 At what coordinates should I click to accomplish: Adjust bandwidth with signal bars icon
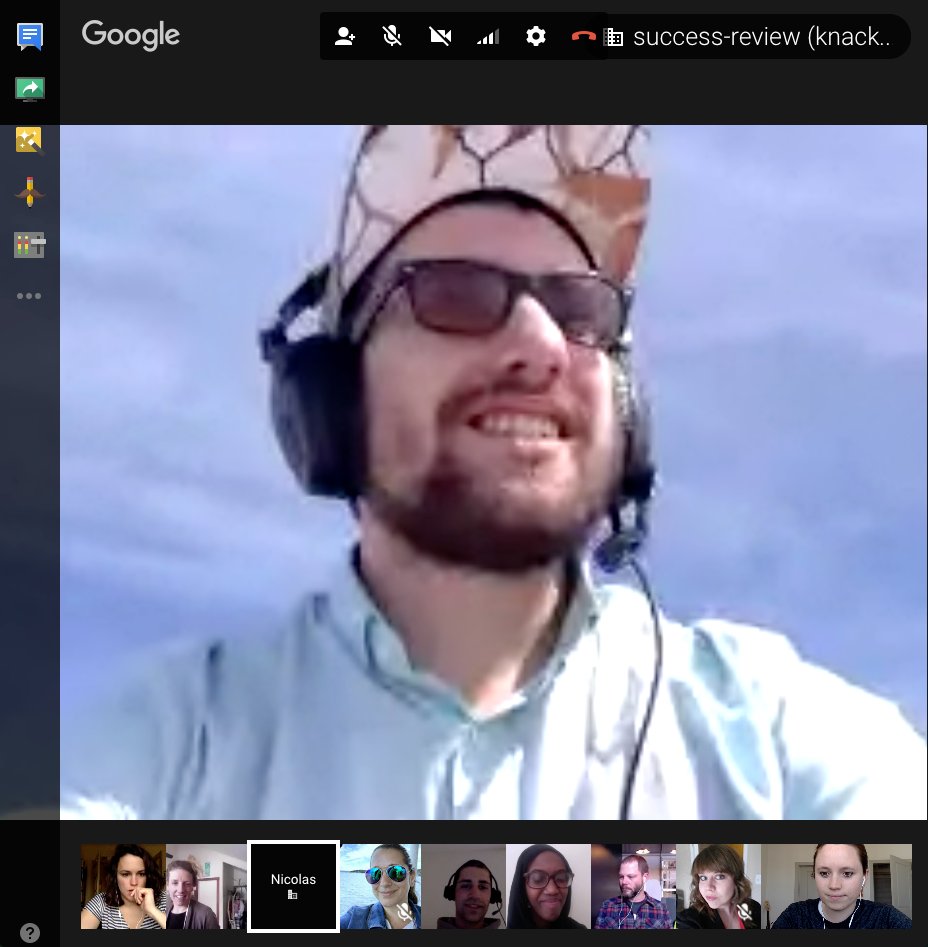click(x=488, y=37)
